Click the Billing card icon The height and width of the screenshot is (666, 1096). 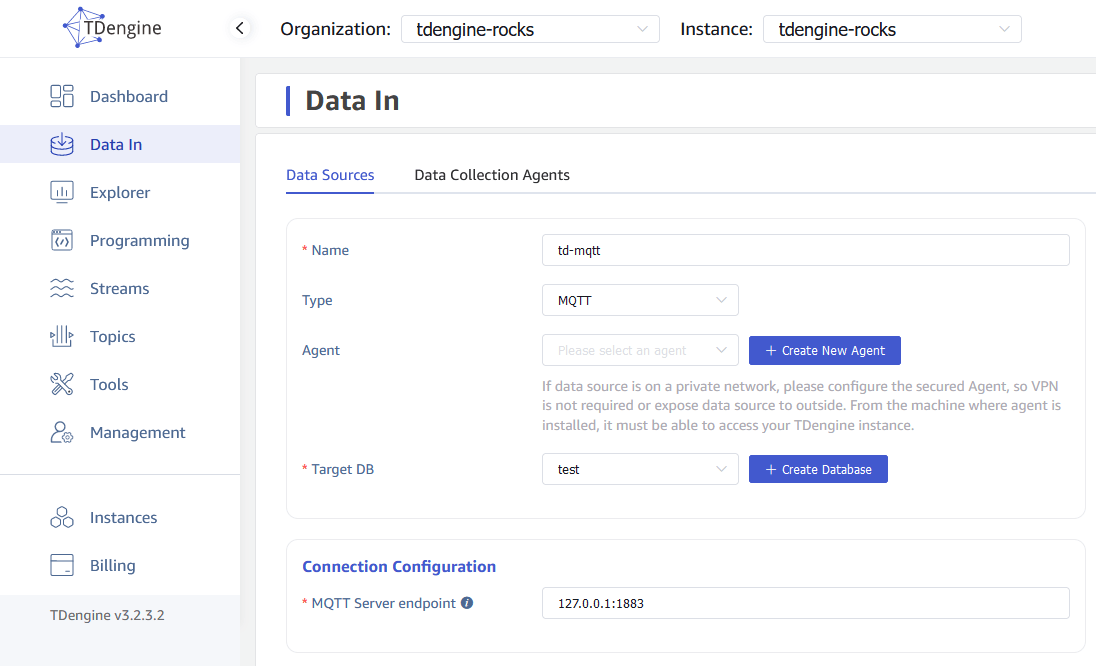click(x=62, y=565)
